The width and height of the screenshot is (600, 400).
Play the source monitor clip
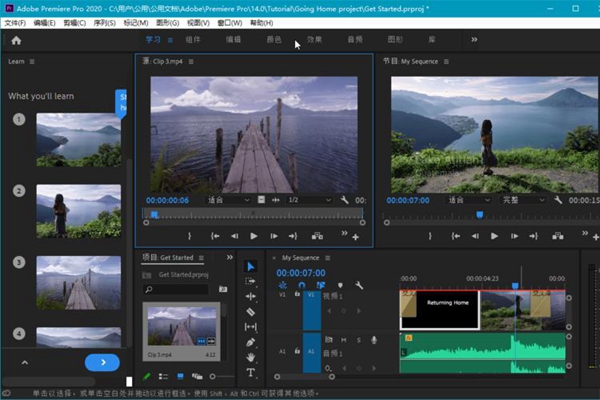[x=254, y=236]
